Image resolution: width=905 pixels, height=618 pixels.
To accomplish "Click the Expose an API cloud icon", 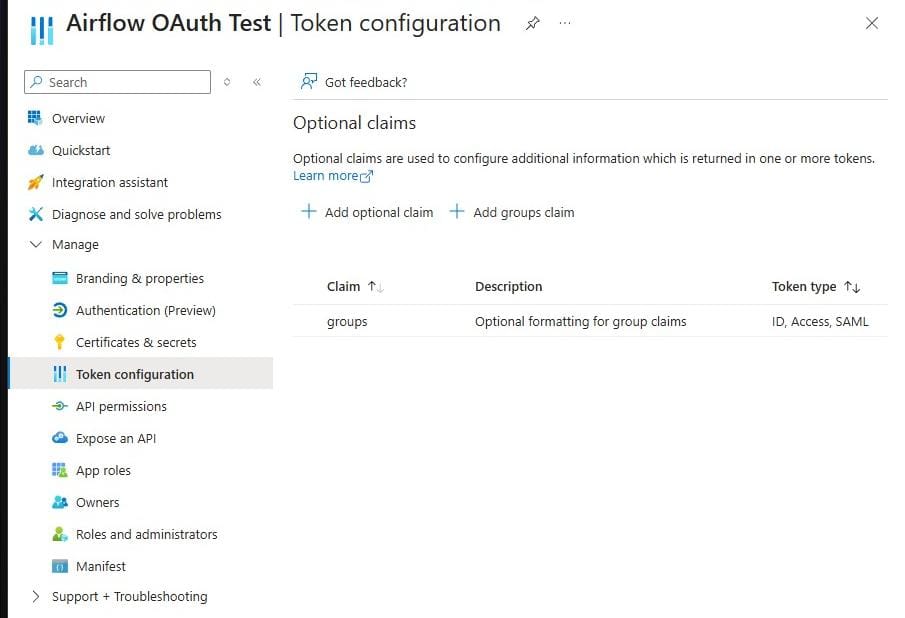I will pos(61,438).
